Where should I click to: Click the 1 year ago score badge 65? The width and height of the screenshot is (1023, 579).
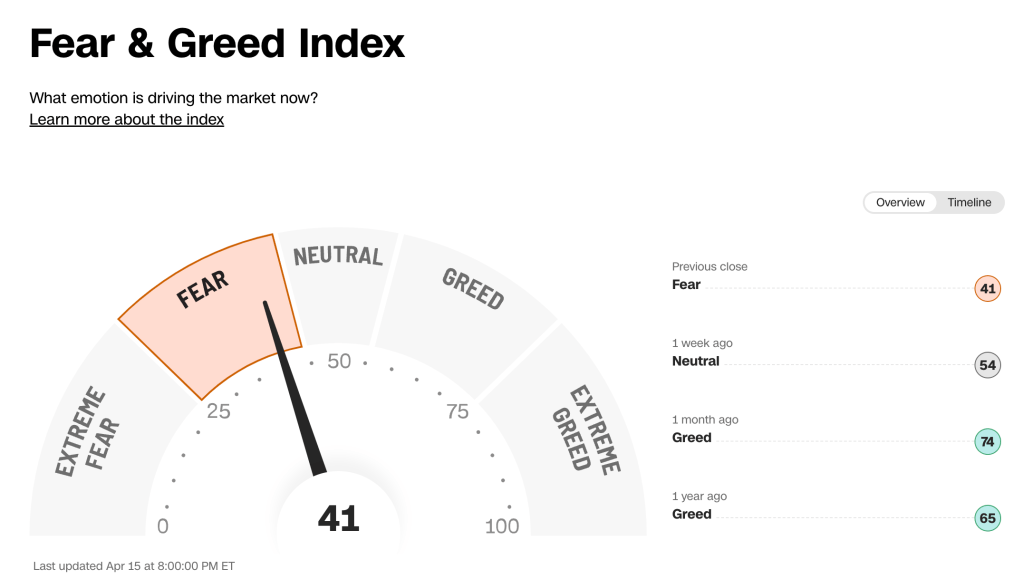987,518
